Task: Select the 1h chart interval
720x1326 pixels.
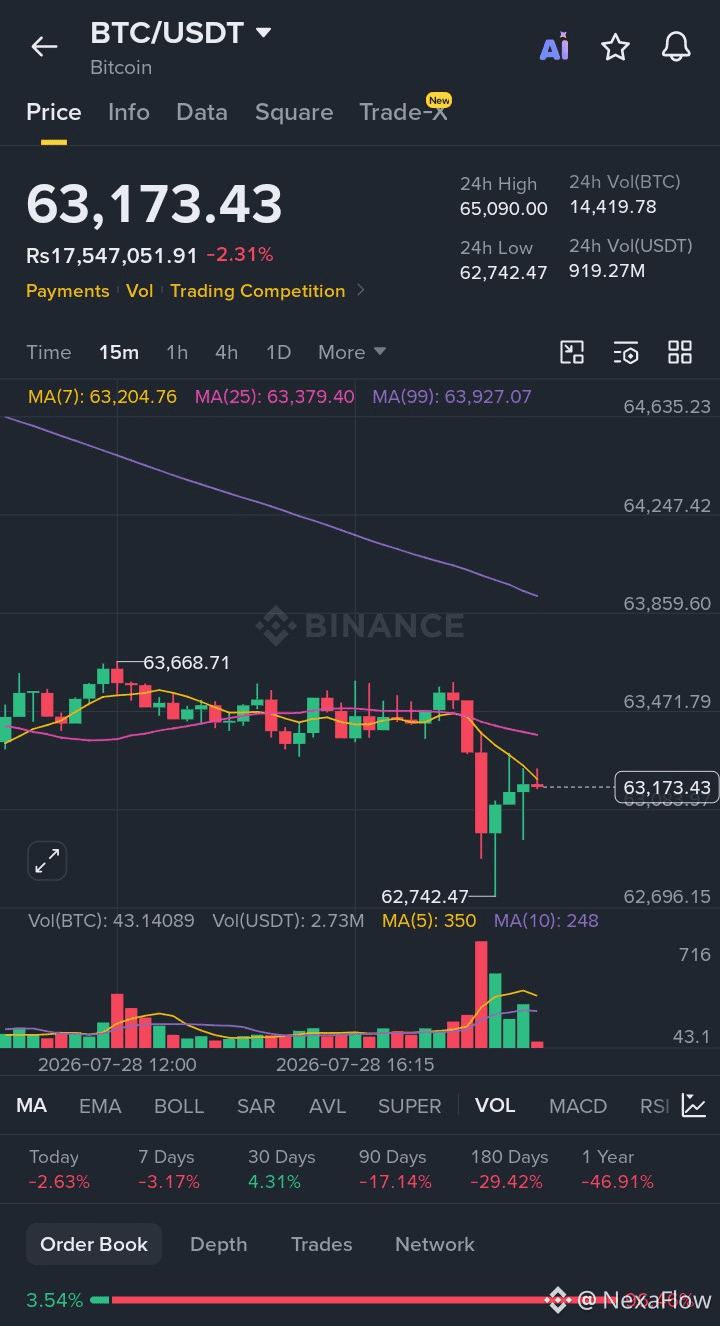Action: coord(177,352)
